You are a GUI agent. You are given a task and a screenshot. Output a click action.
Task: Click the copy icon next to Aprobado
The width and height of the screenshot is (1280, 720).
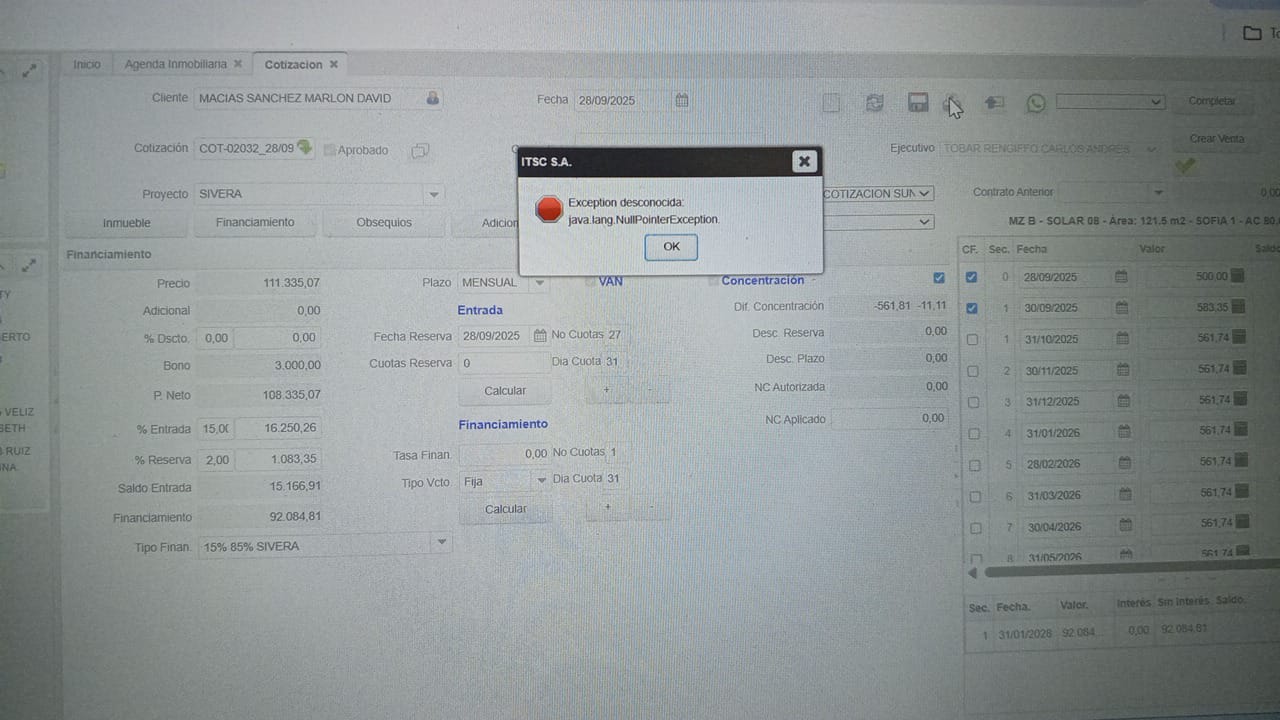(x=420, y=151)
